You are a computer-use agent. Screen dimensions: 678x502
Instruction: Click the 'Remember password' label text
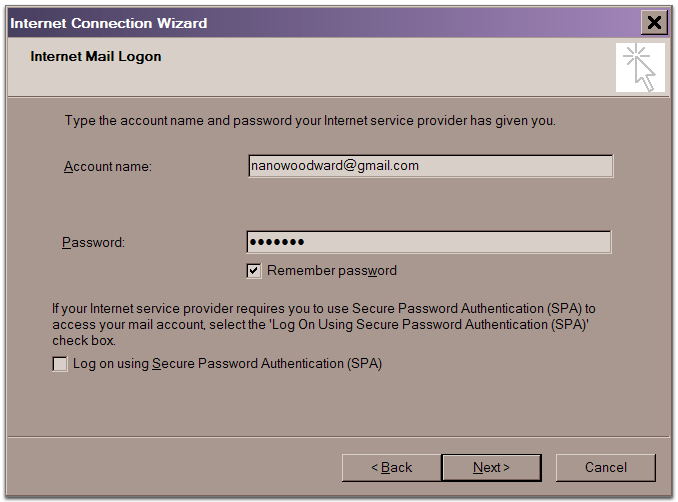pos(331,270)
